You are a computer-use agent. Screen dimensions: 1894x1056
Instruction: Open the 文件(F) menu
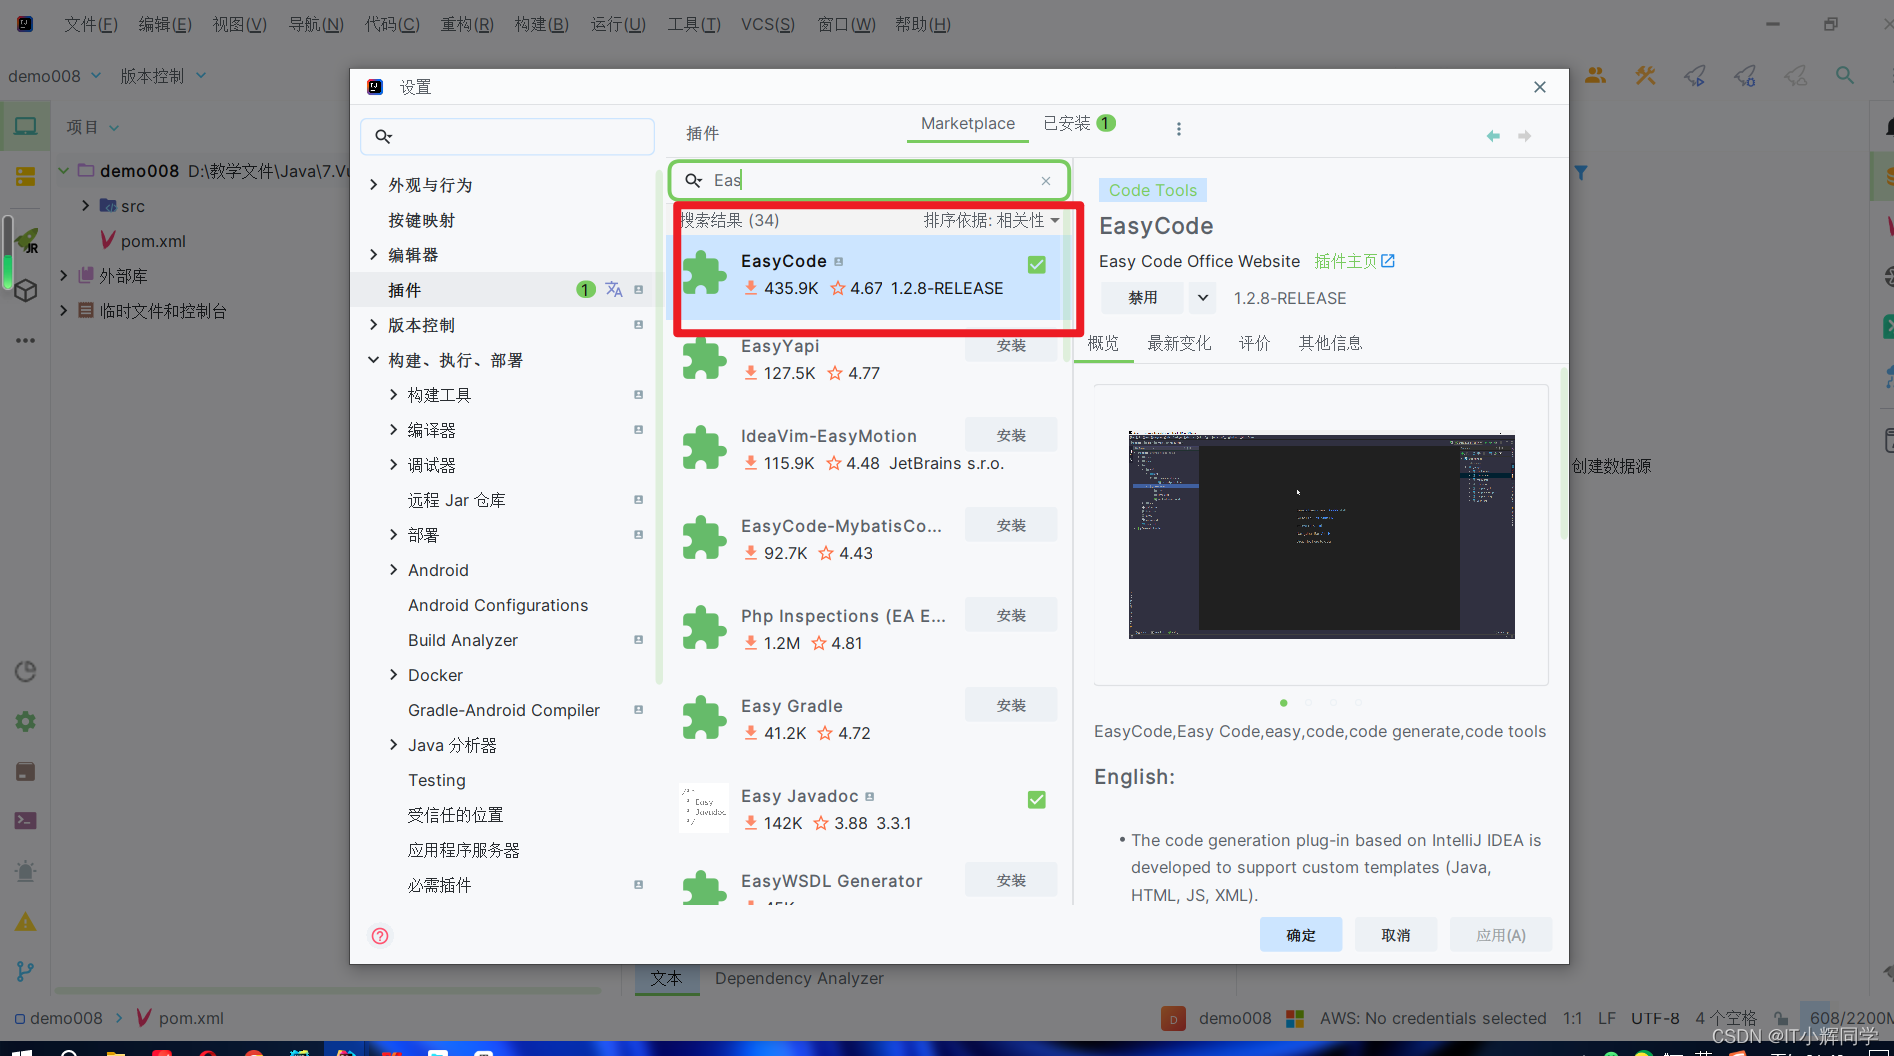click(x=91, y=24)
